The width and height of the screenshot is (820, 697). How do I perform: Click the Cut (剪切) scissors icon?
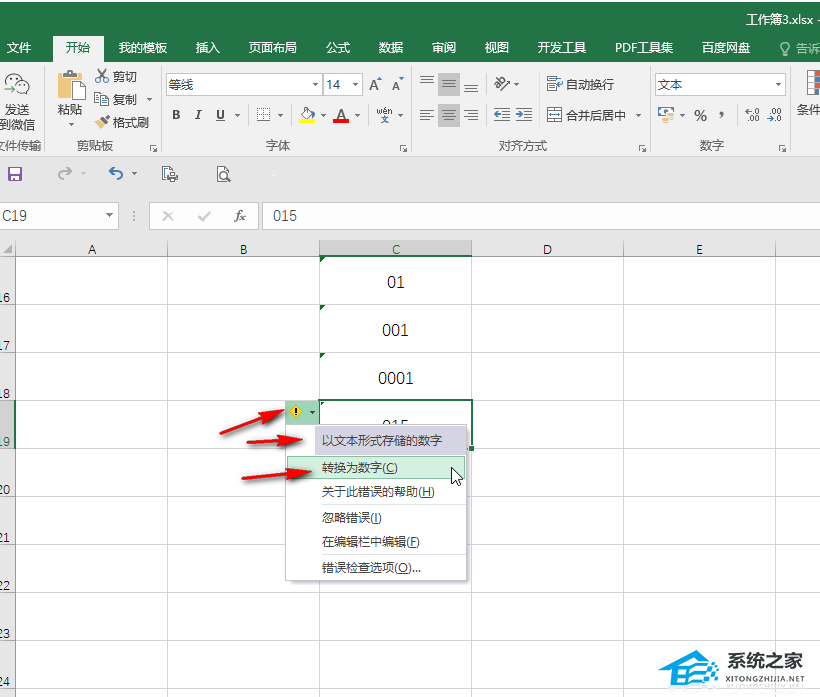point(103,76)
